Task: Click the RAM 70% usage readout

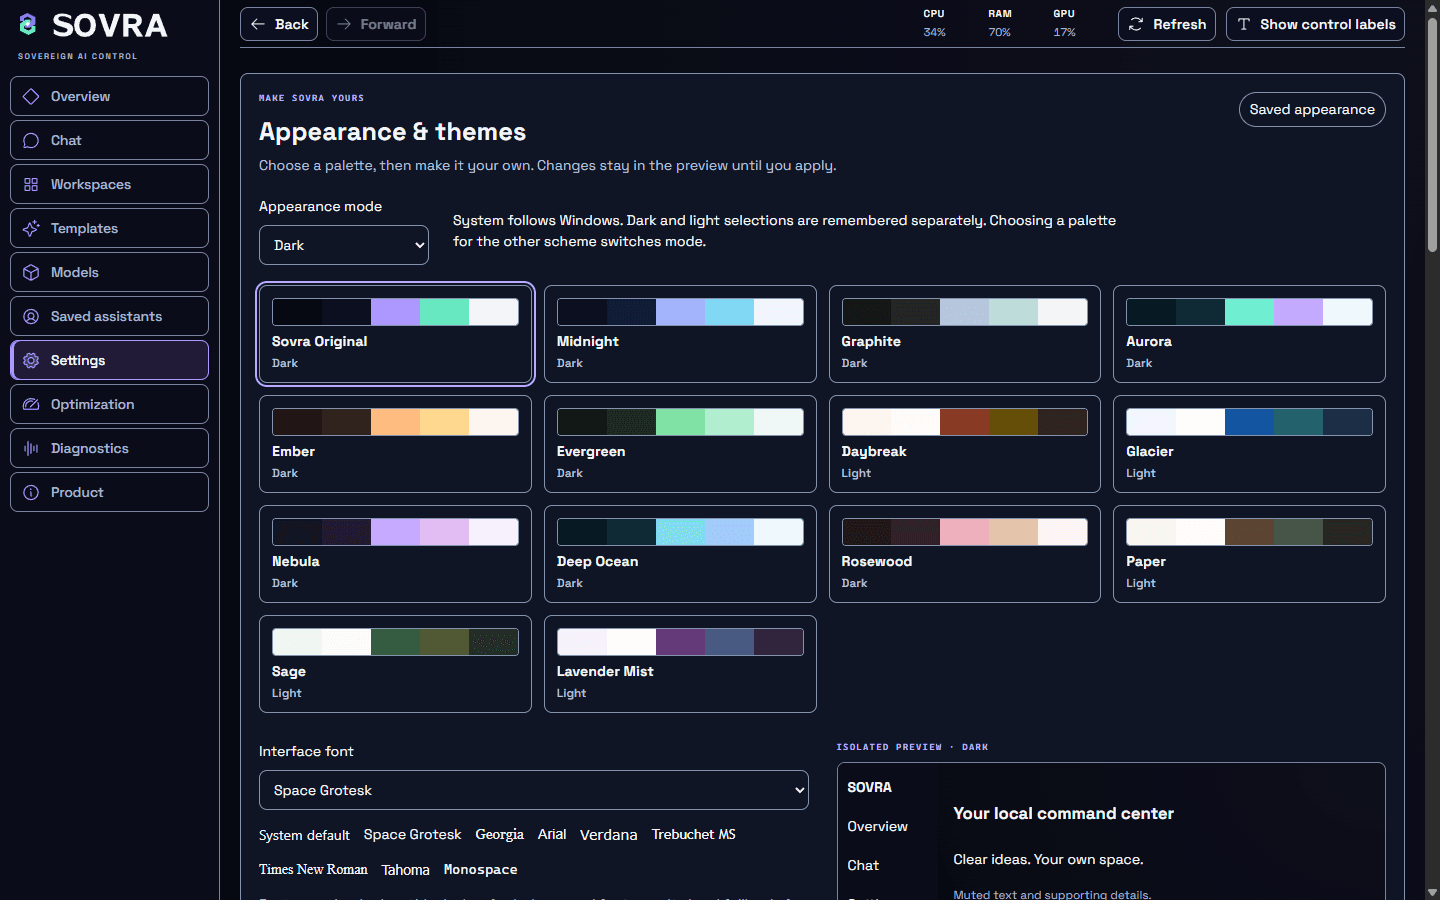Action: 999,23
